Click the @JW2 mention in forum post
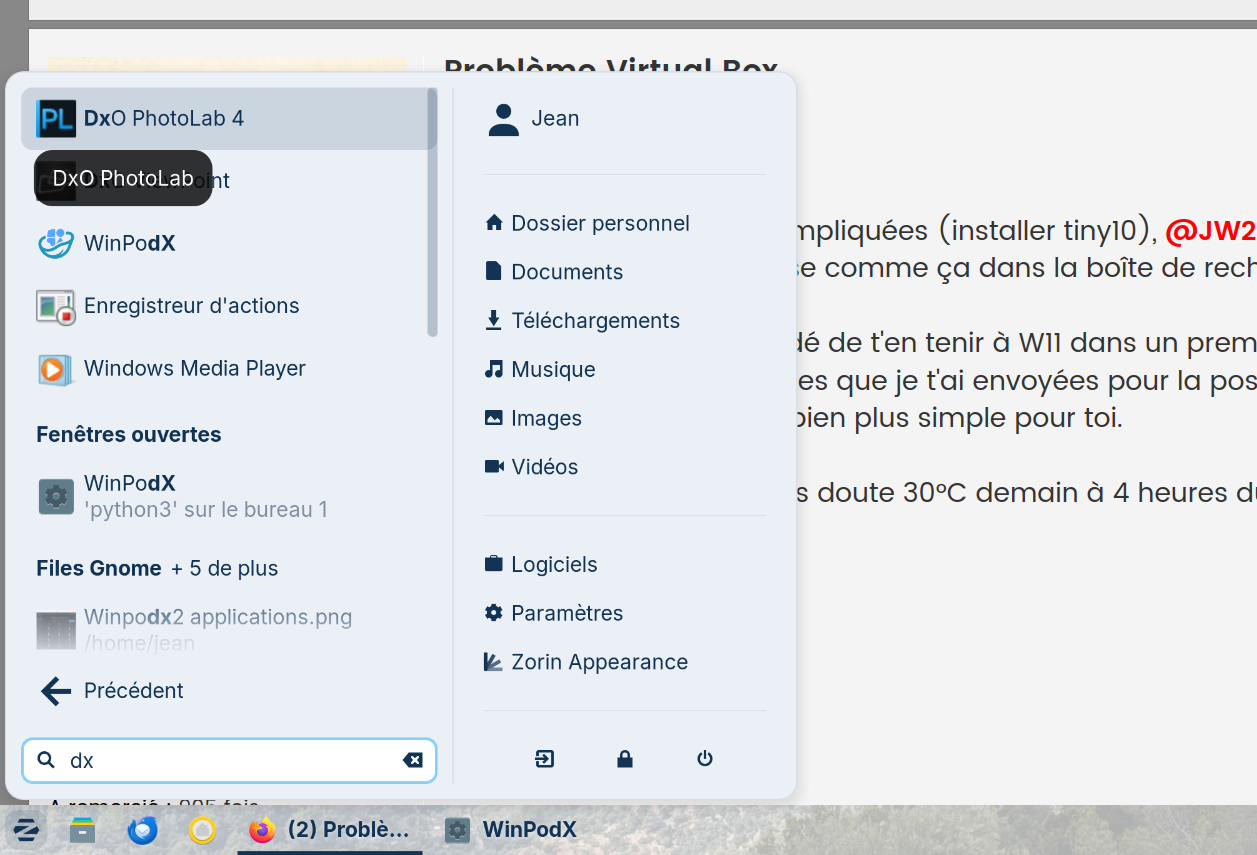The height and width of the screenshot is (855, 1257). 1210,232
